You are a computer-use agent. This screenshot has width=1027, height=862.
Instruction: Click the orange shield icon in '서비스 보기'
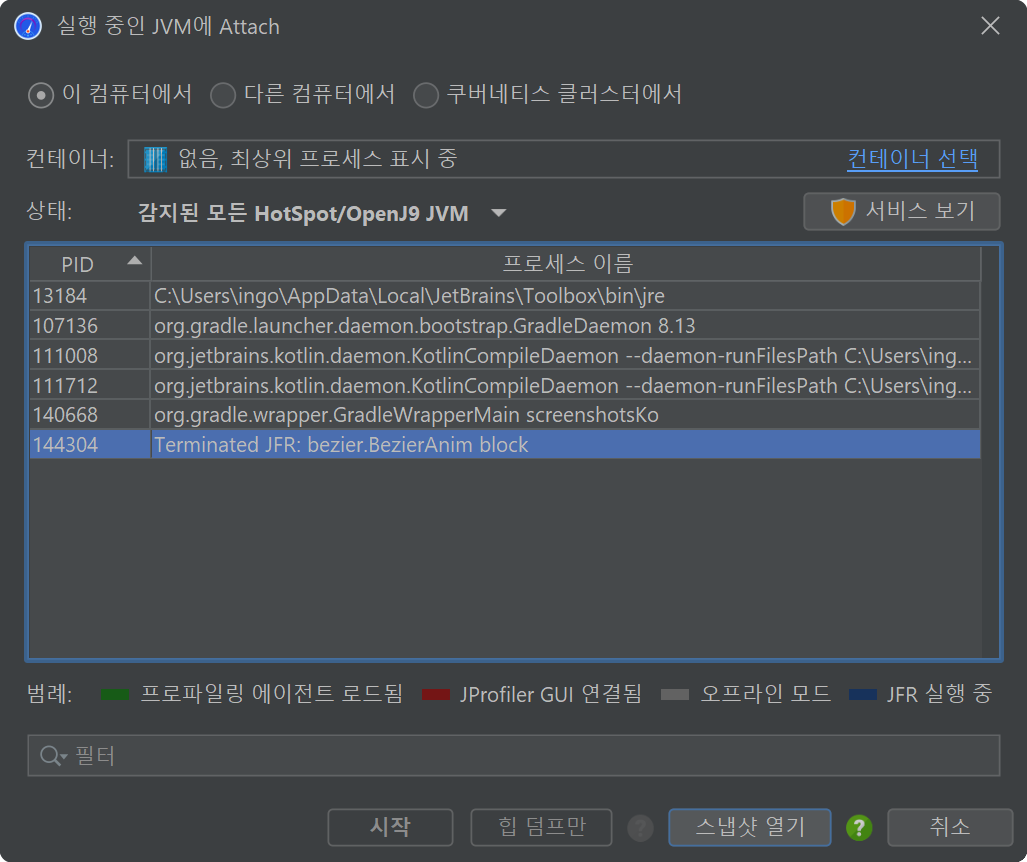pyautogui.click(x=843, y=211)
